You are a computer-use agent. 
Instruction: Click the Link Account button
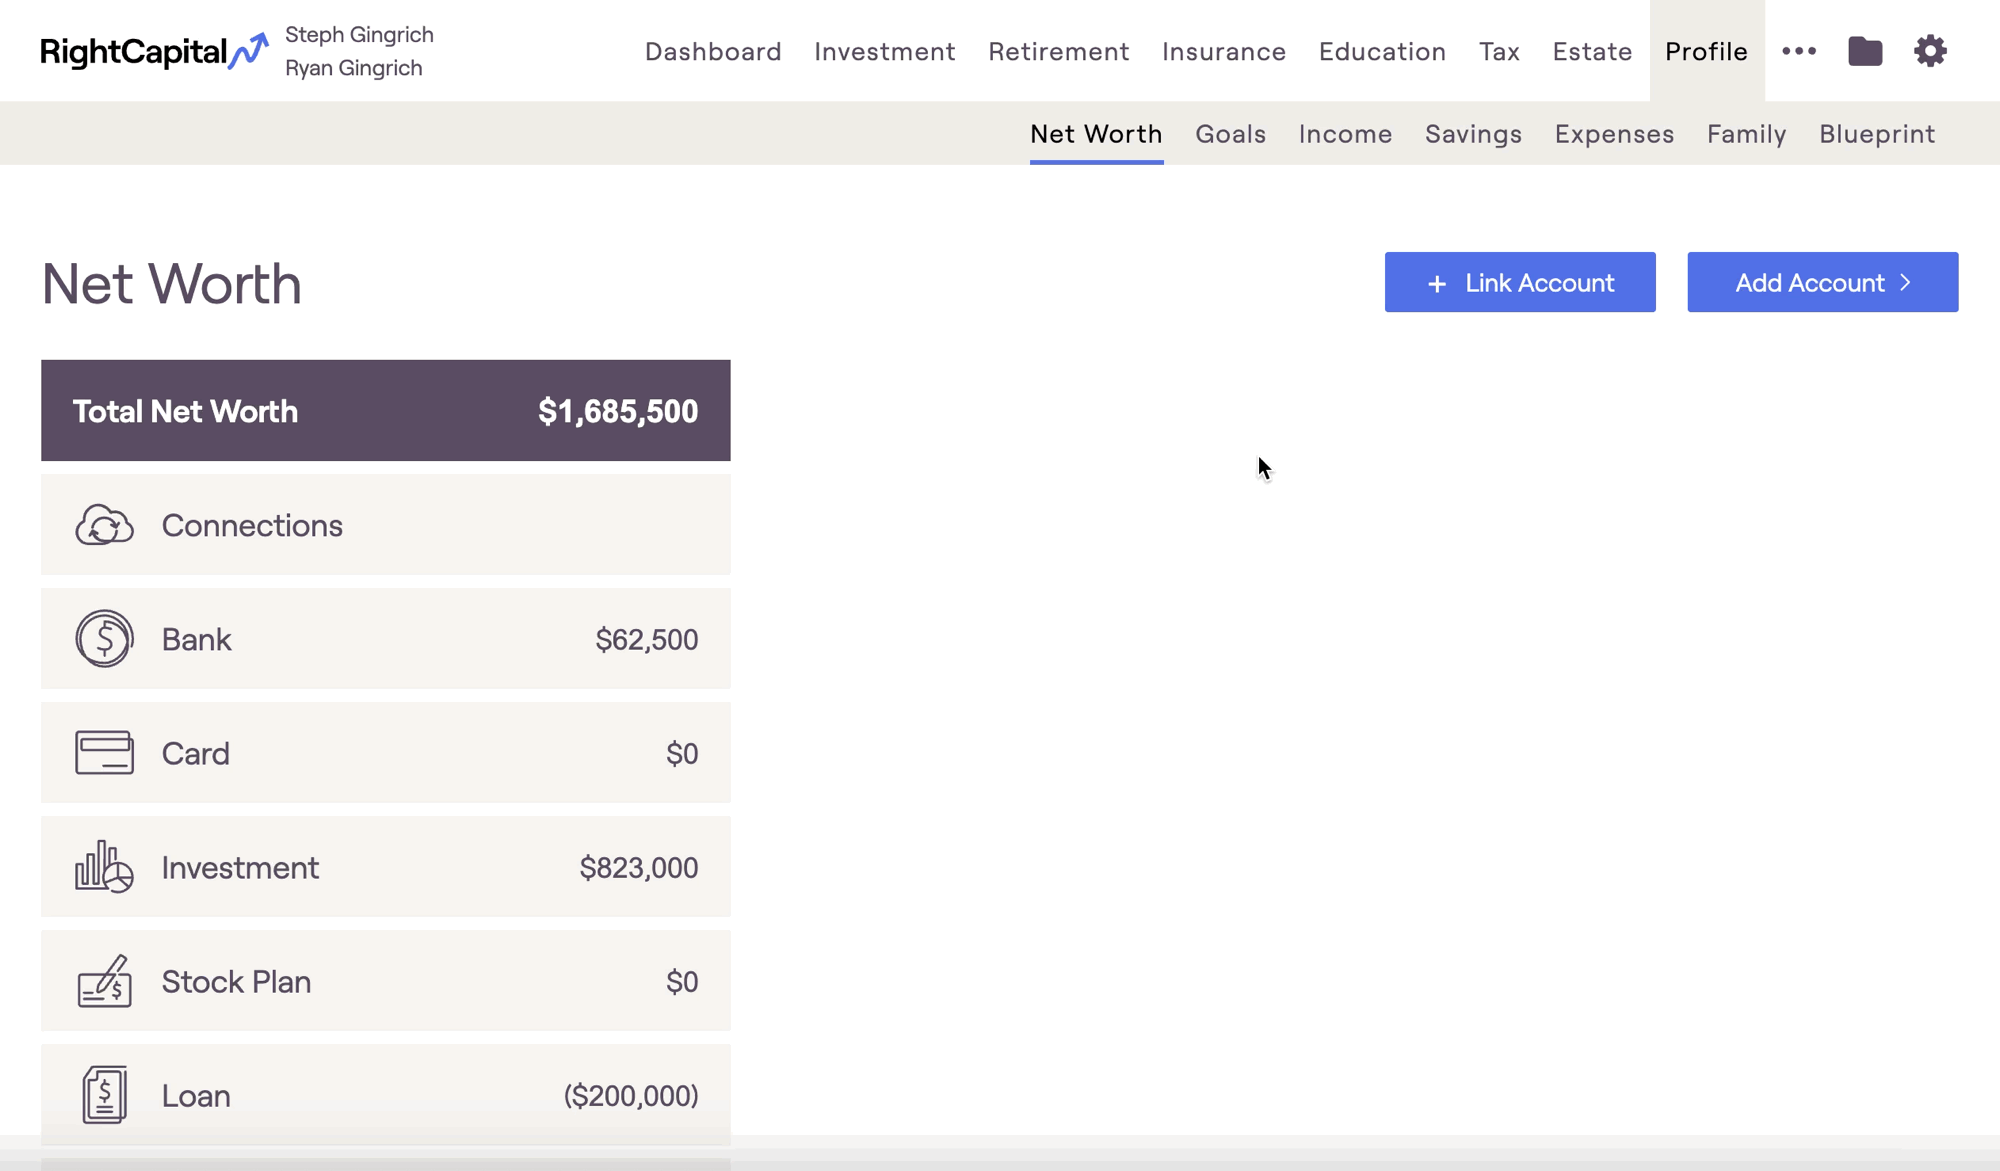tap(1519, 283)
